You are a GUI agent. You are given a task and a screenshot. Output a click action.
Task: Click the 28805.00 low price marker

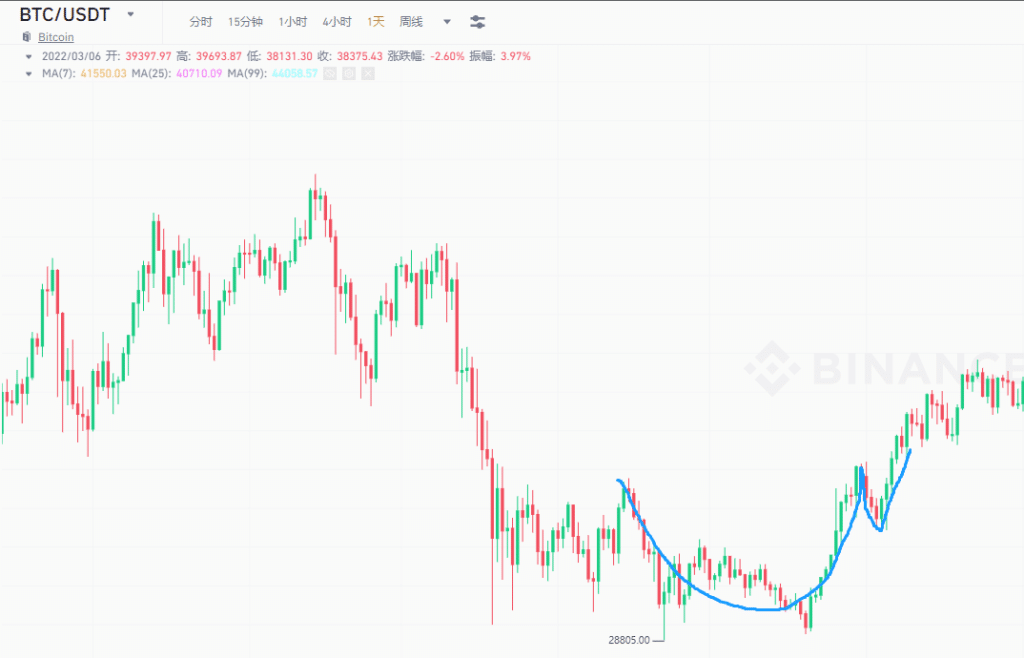(x=628, y=639)
